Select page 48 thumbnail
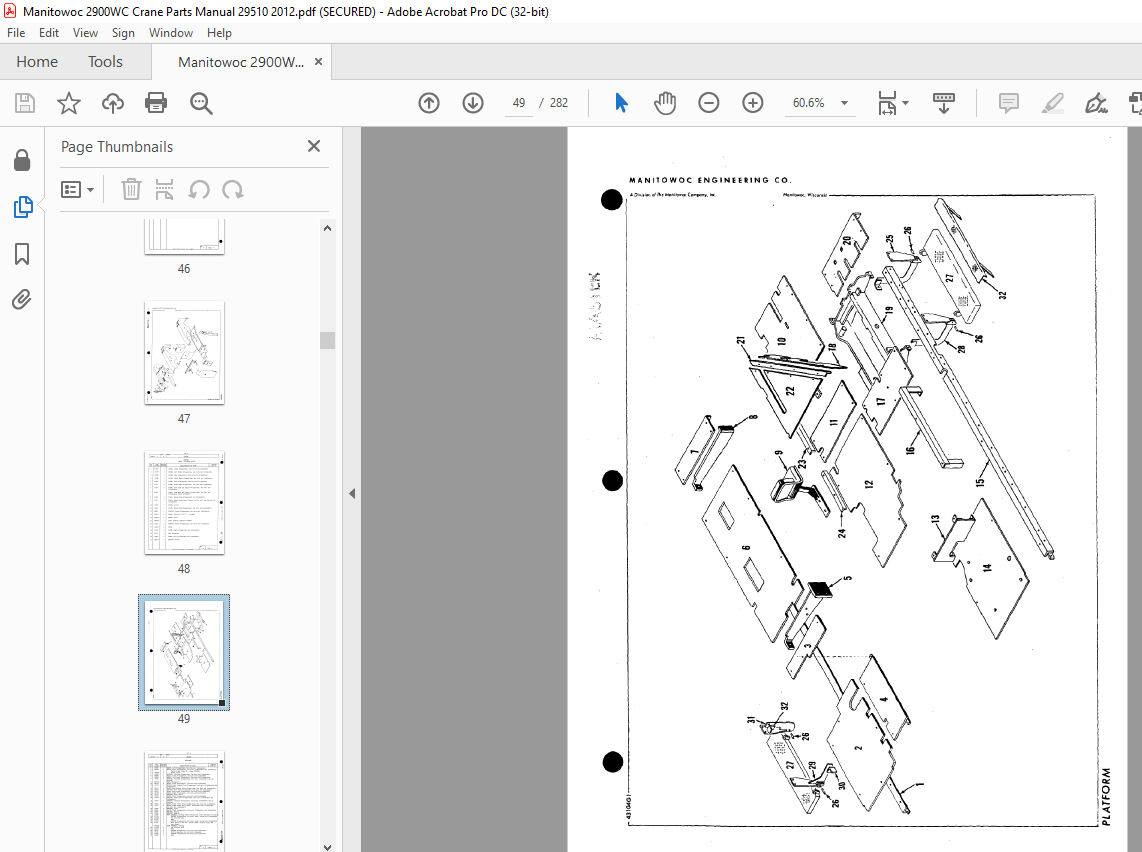1142x852 pixels. click(x=184, y=502)
